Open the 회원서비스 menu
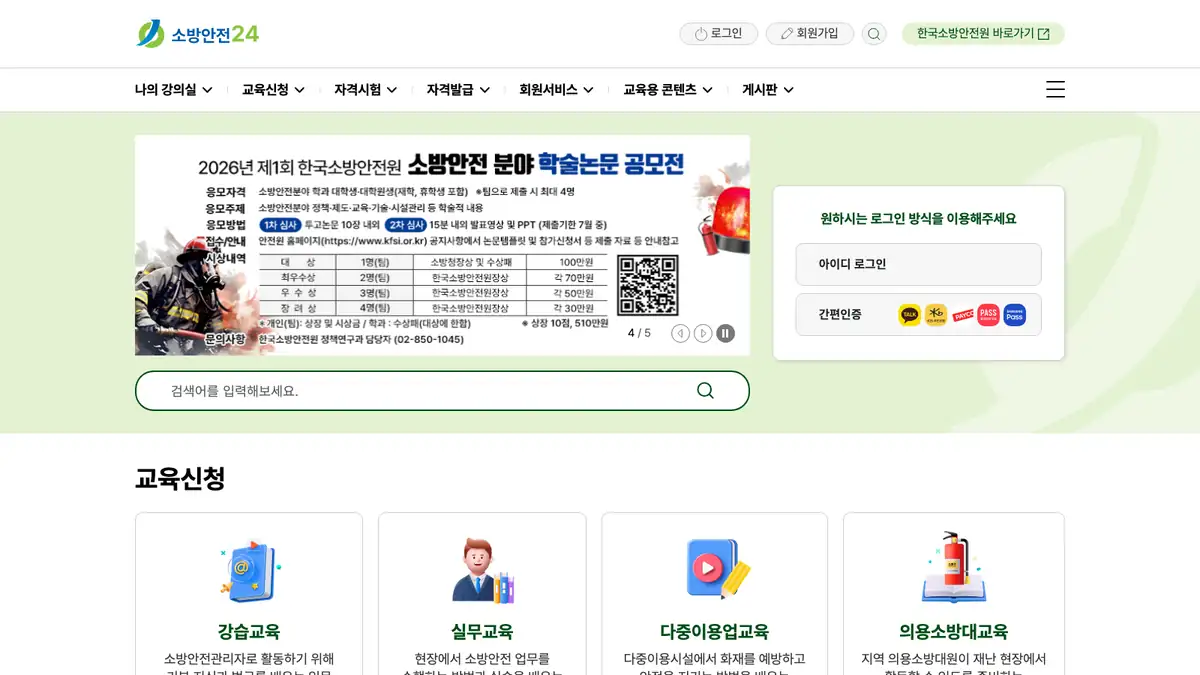Screen dimensions: 1200x675 [556, 90]
